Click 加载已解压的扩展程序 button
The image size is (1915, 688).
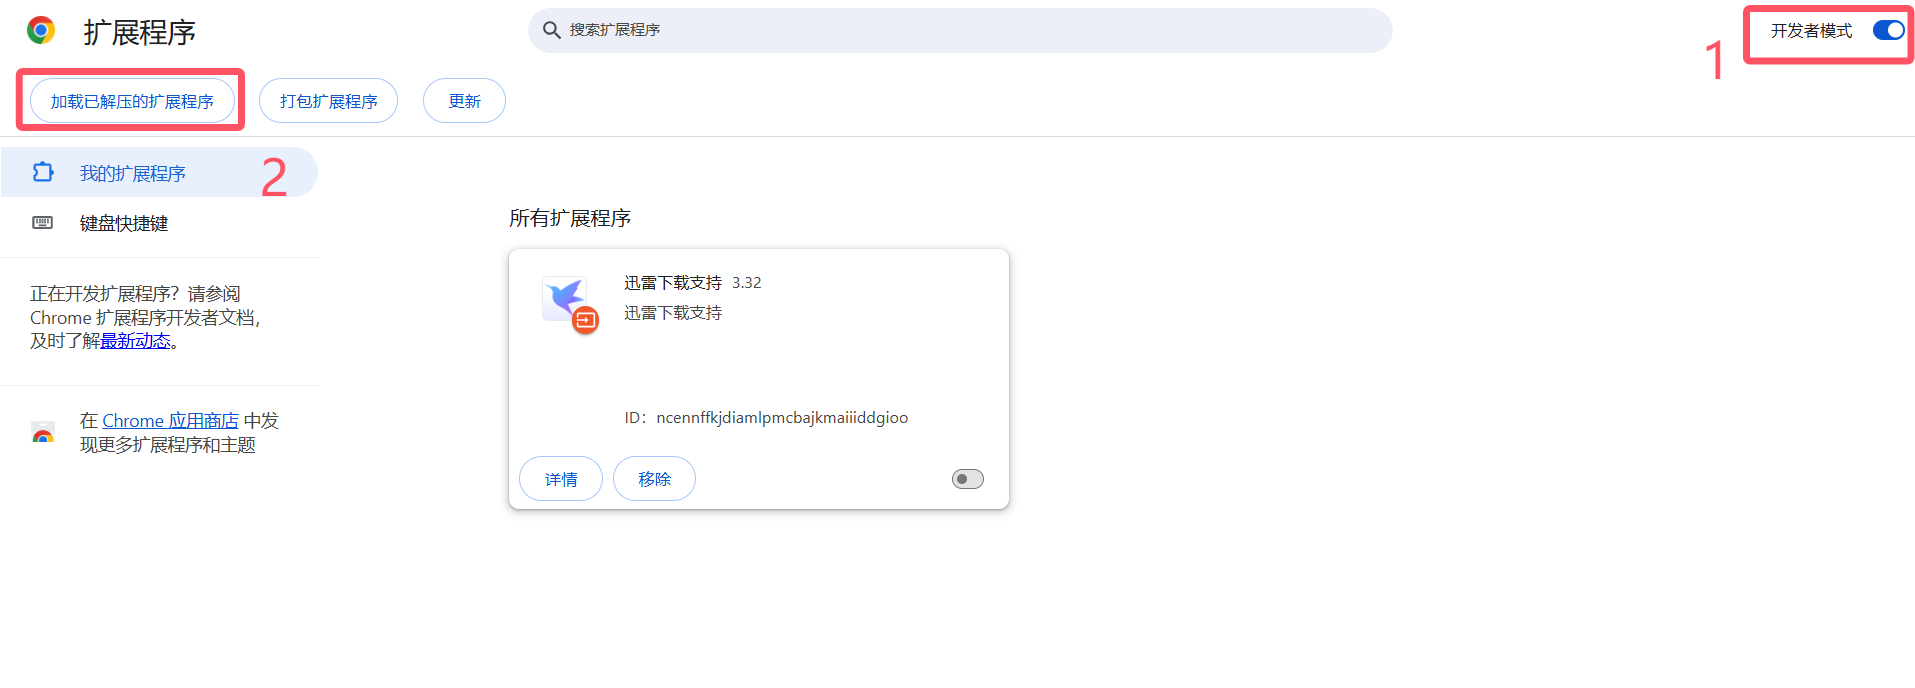point(132,101)
